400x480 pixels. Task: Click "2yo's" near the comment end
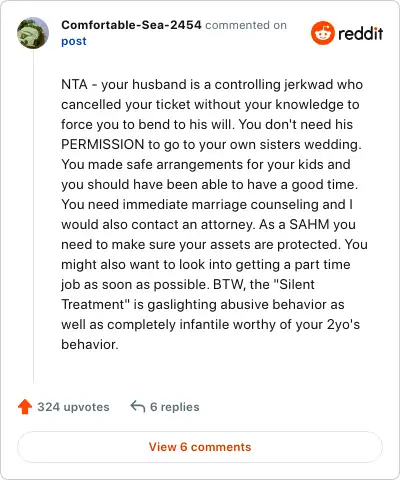click(x=343, y=325)
